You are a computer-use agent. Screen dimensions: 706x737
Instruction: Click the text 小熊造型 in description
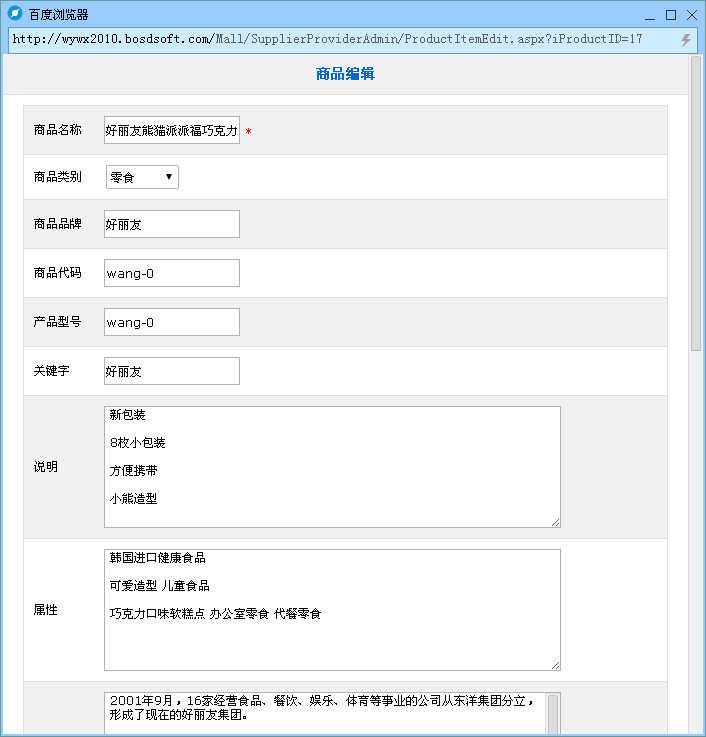click(133, 499)
